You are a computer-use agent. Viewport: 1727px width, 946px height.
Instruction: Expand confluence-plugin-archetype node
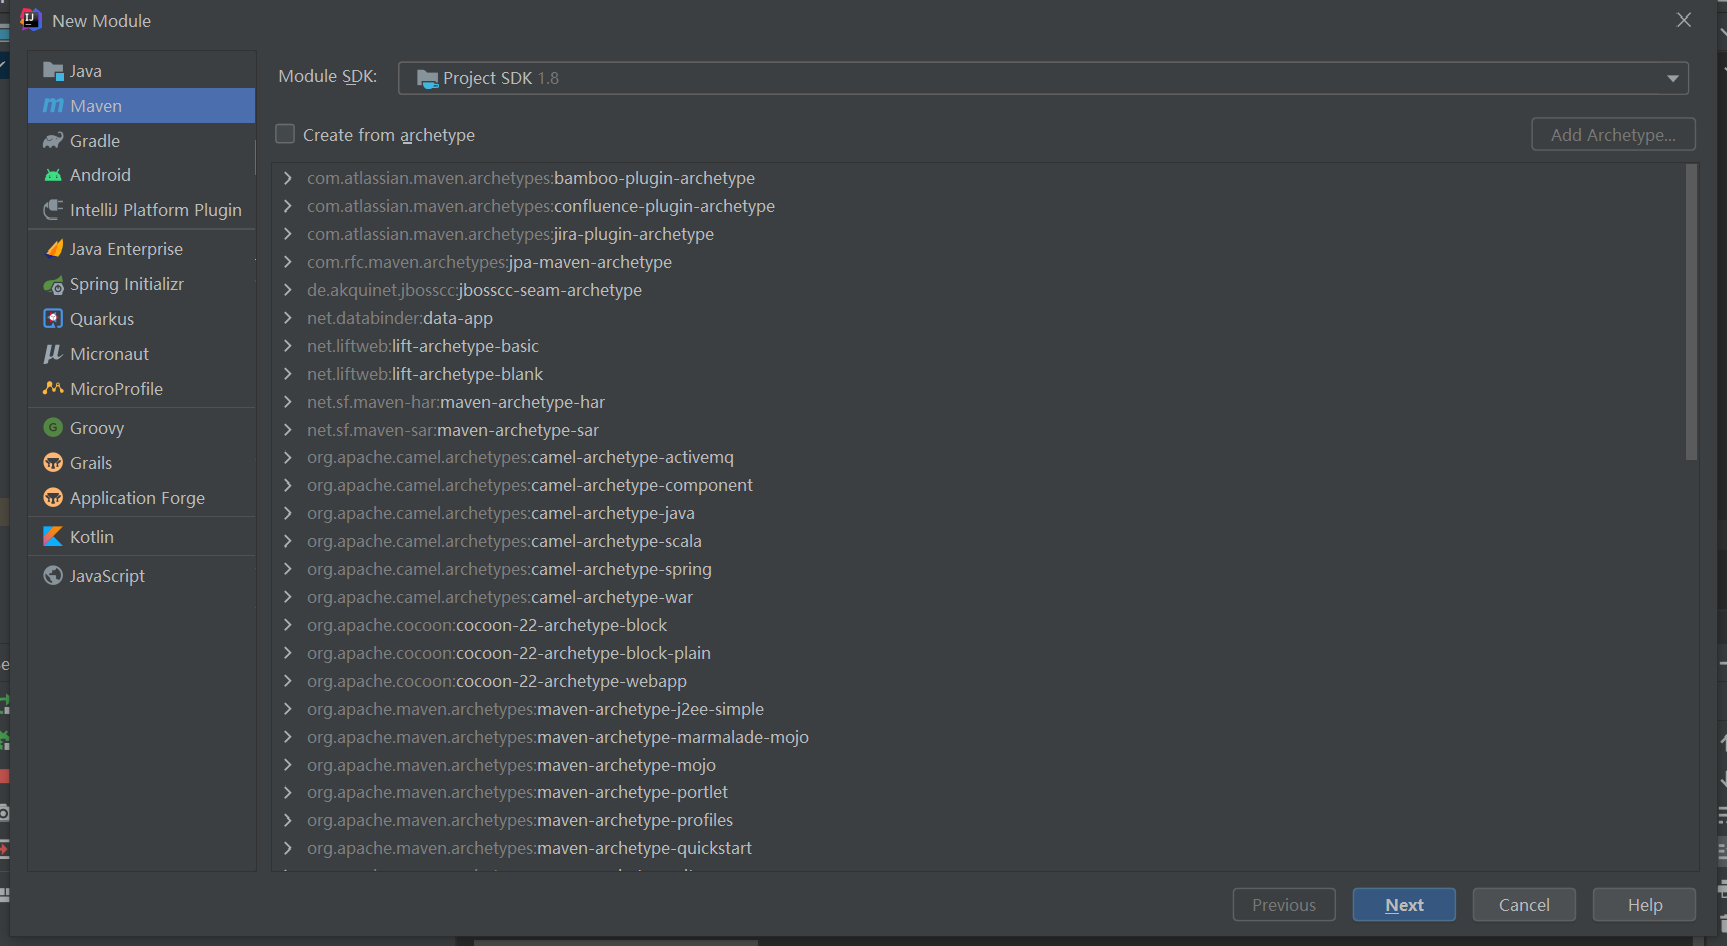coord(288,206)
